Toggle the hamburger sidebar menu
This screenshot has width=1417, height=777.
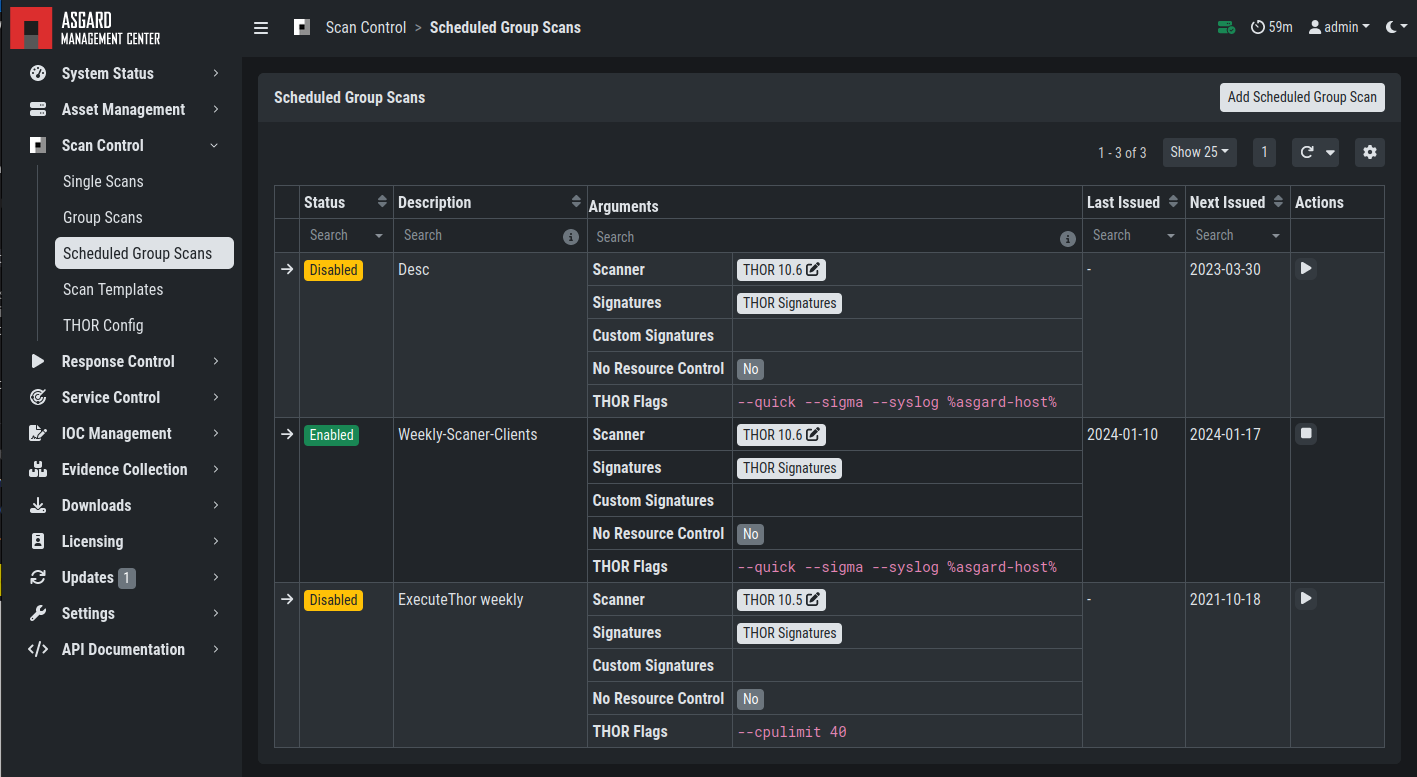pos(261,28)
